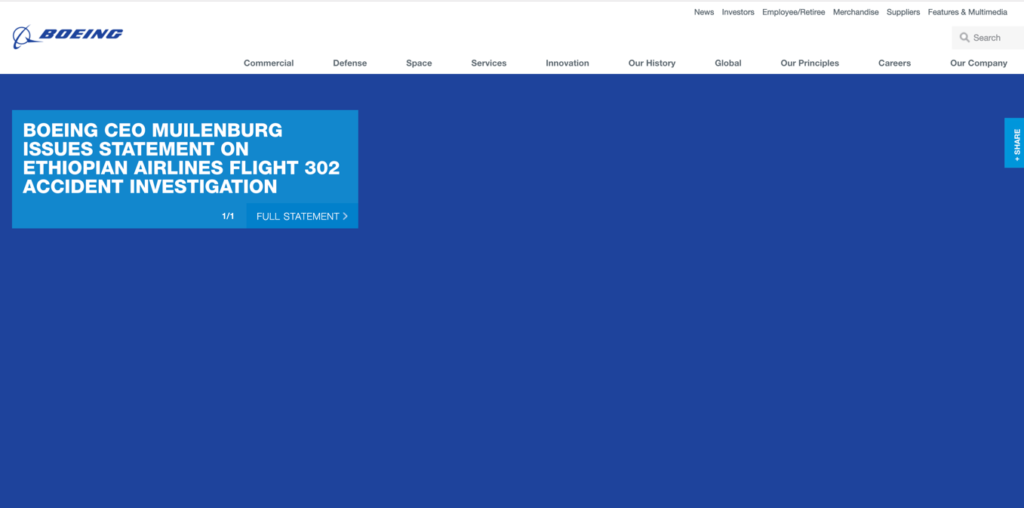Click into the Search field

[987, 38]
